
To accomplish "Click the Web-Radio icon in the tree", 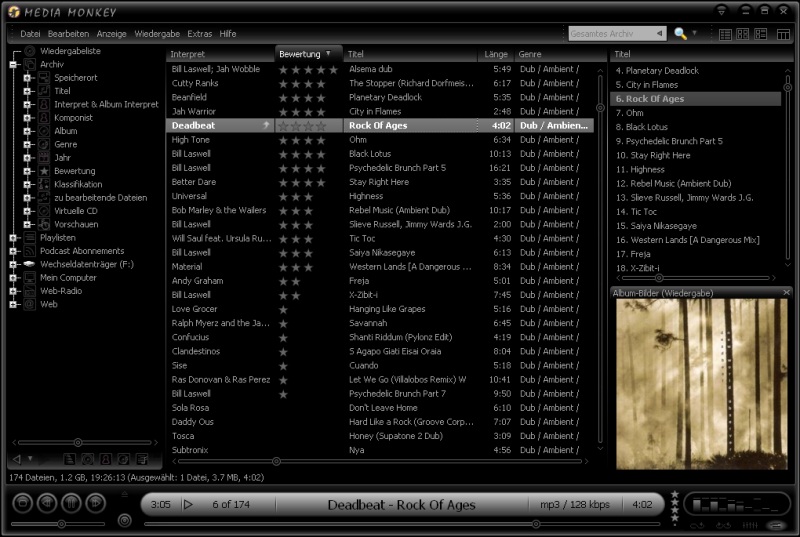I will point(30,291).
